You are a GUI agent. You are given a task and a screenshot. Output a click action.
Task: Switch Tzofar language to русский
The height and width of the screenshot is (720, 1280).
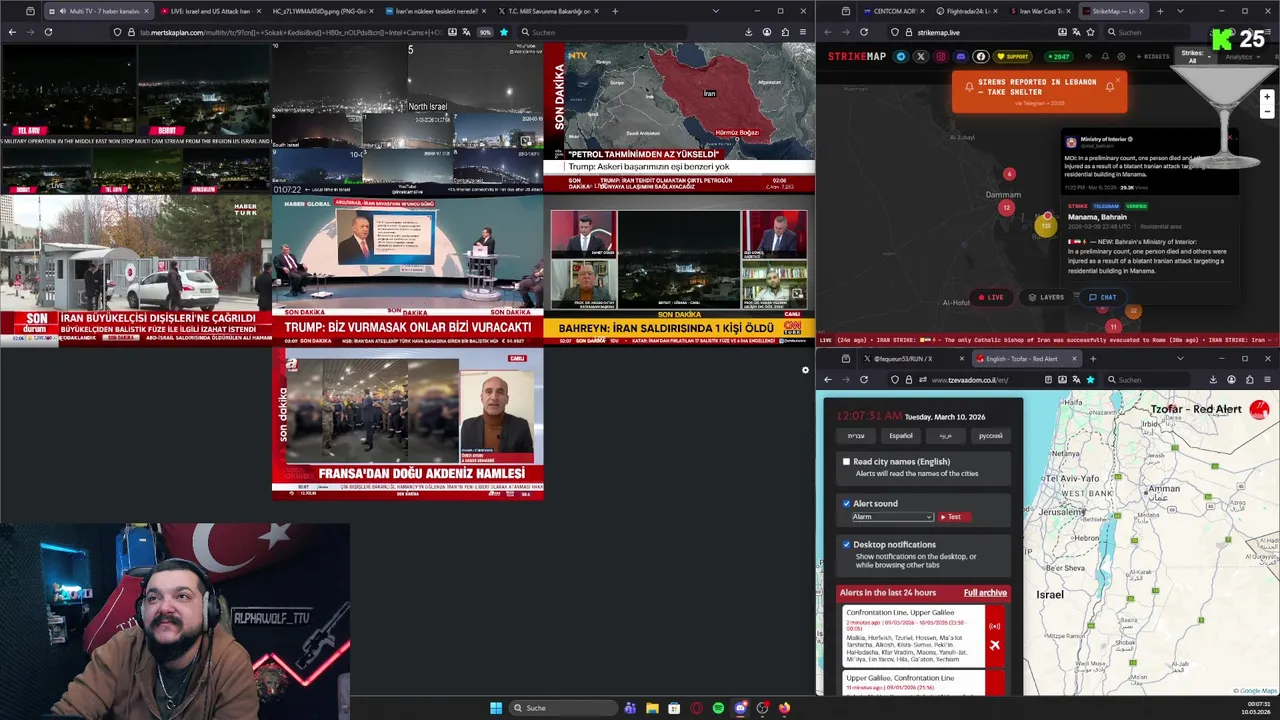[x=990, y=436]
